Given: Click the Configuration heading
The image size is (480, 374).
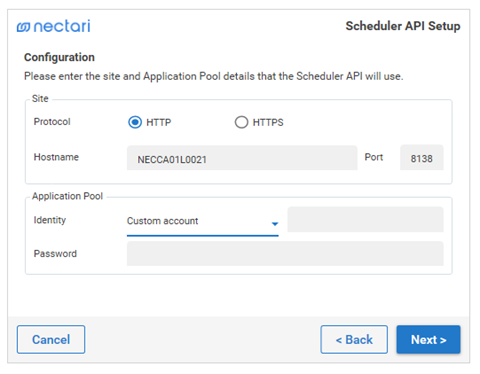Looking at the screenshot, I should [x=59, y=57].
